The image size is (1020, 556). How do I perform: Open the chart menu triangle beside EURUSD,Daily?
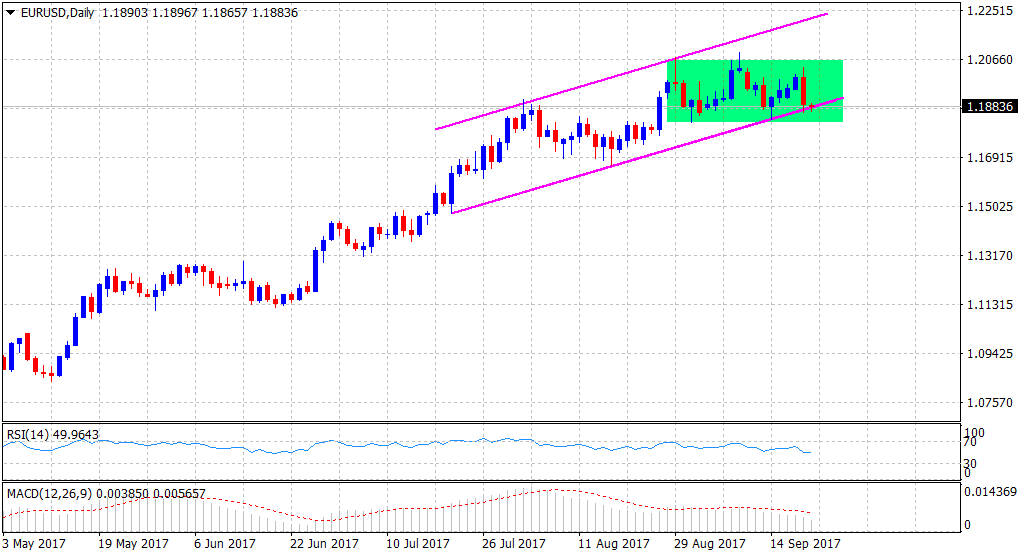point(10,13)
